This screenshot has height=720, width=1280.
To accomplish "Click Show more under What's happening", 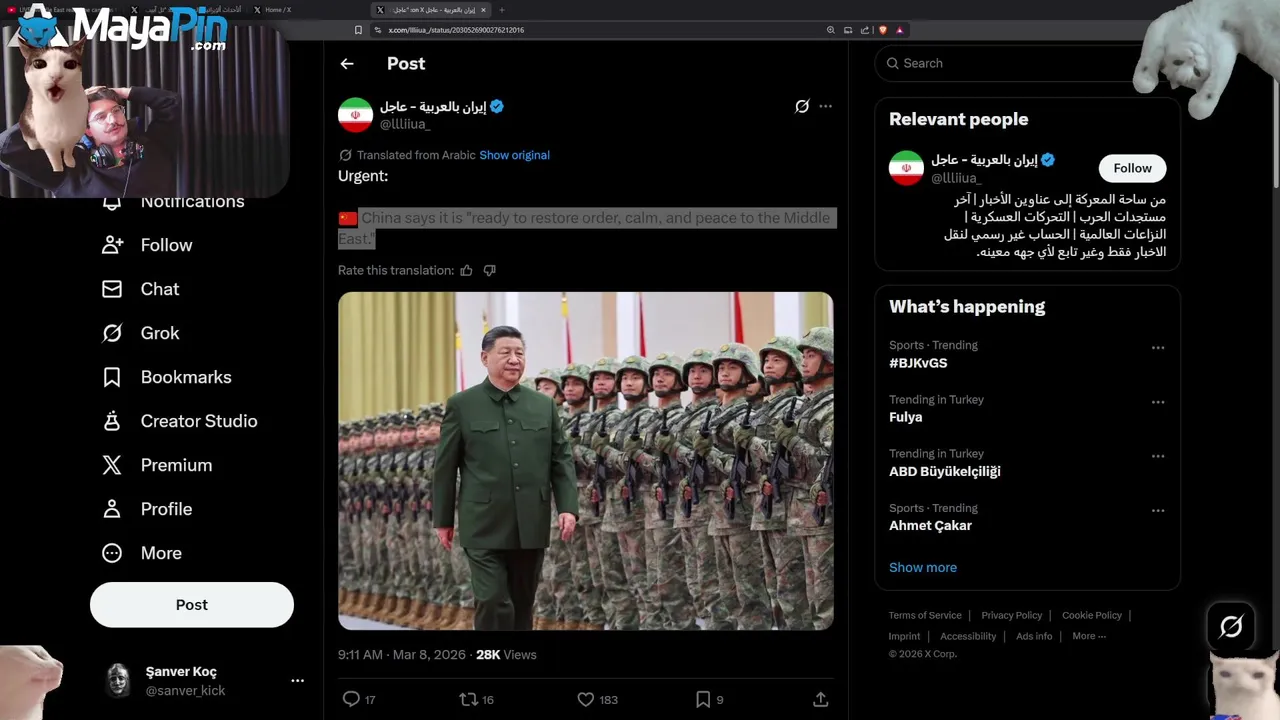I will [923, 567].
